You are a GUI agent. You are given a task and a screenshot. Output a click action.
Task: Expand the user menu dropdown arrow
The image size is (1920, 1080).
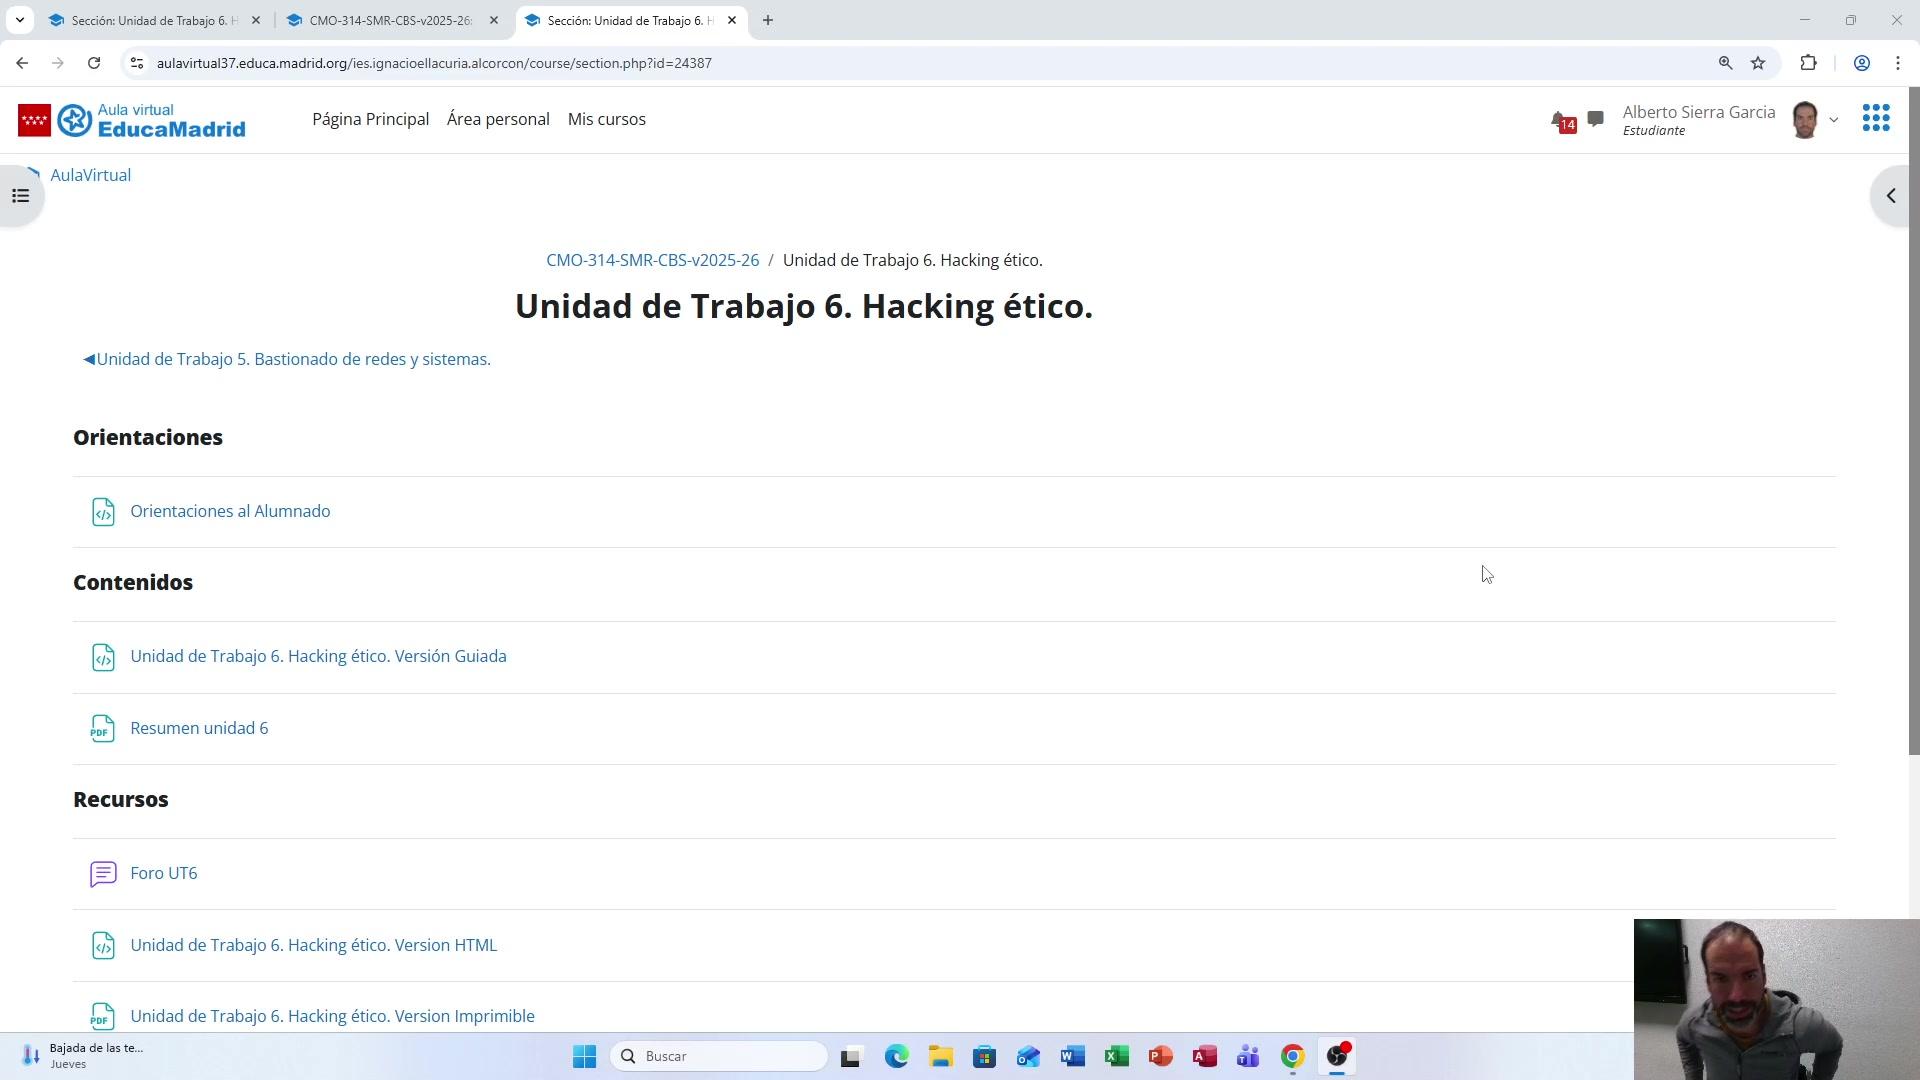1834,120
